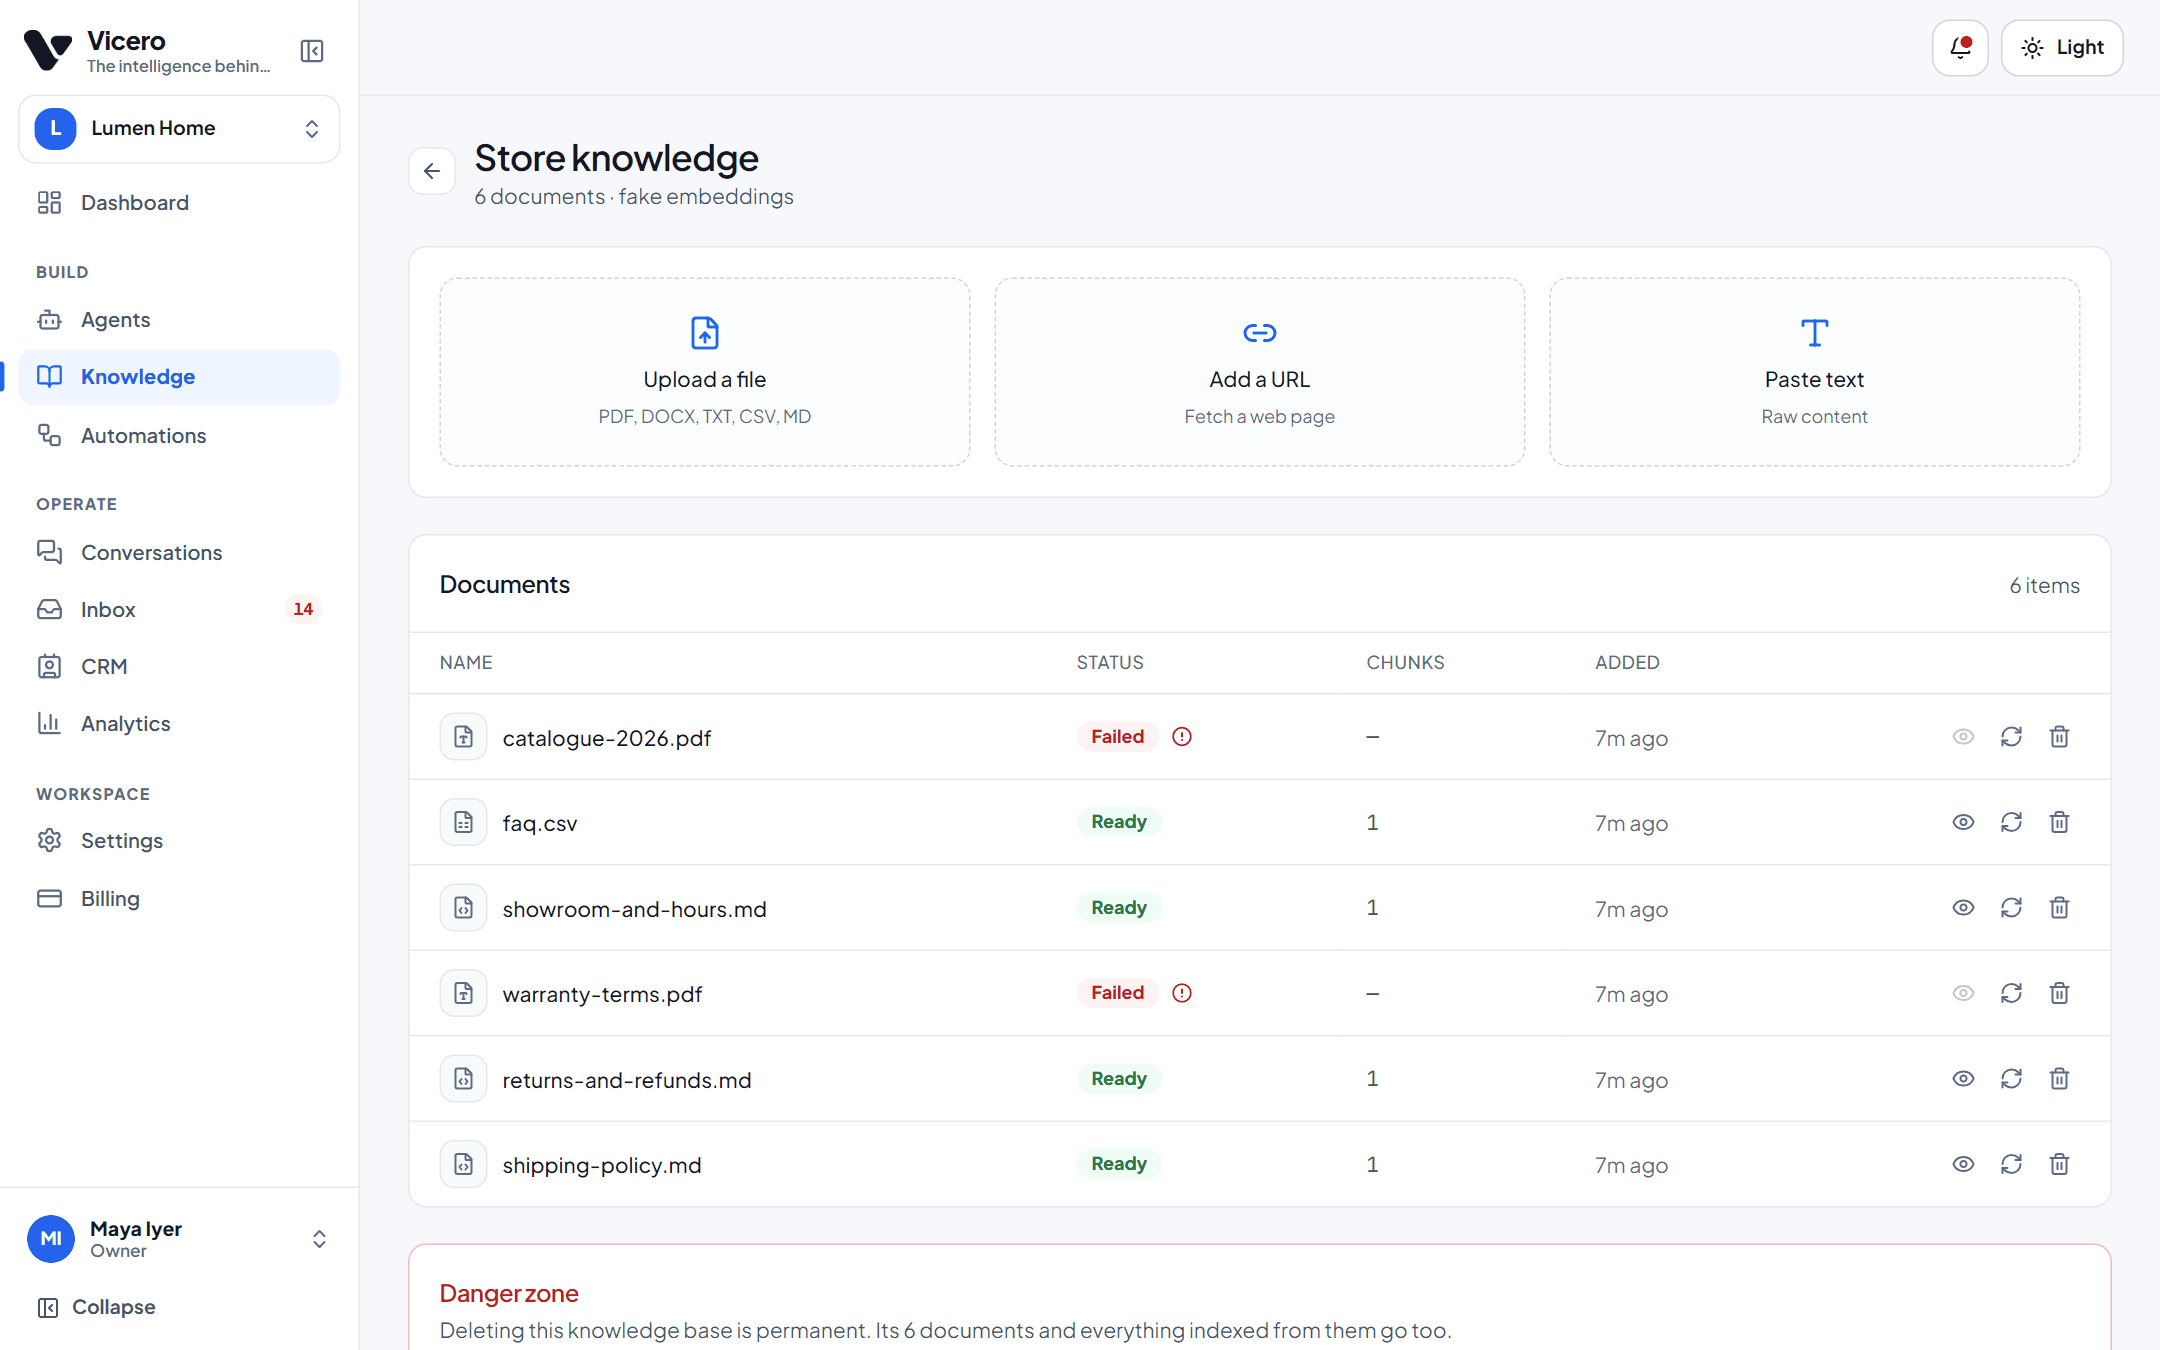Reprocess showroom-and-hours.md with the refresh icon

(2012, 908)
